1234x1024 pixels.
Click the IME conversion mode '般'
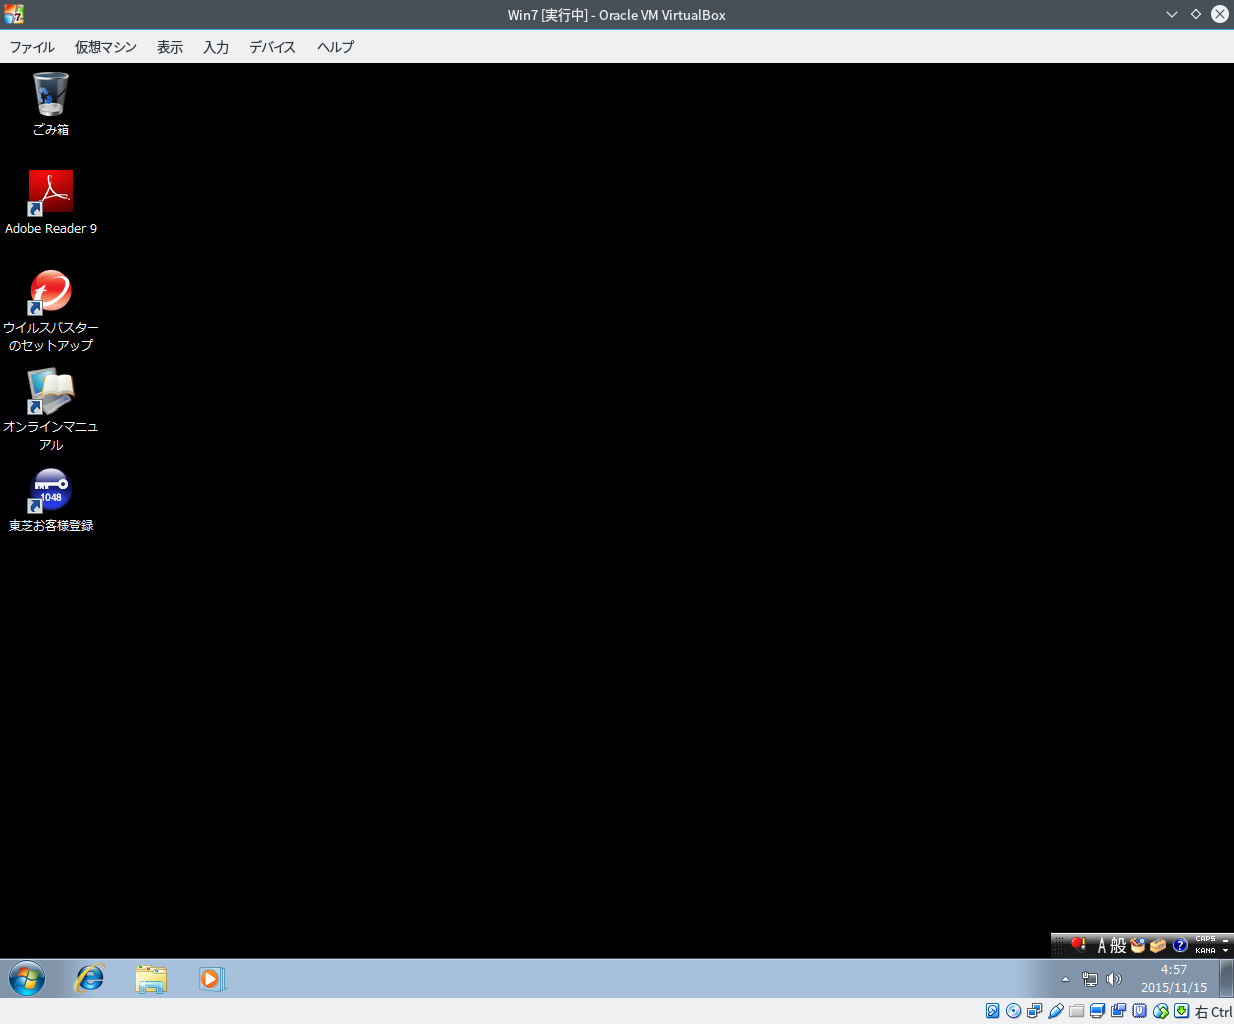click(1118, 945)
